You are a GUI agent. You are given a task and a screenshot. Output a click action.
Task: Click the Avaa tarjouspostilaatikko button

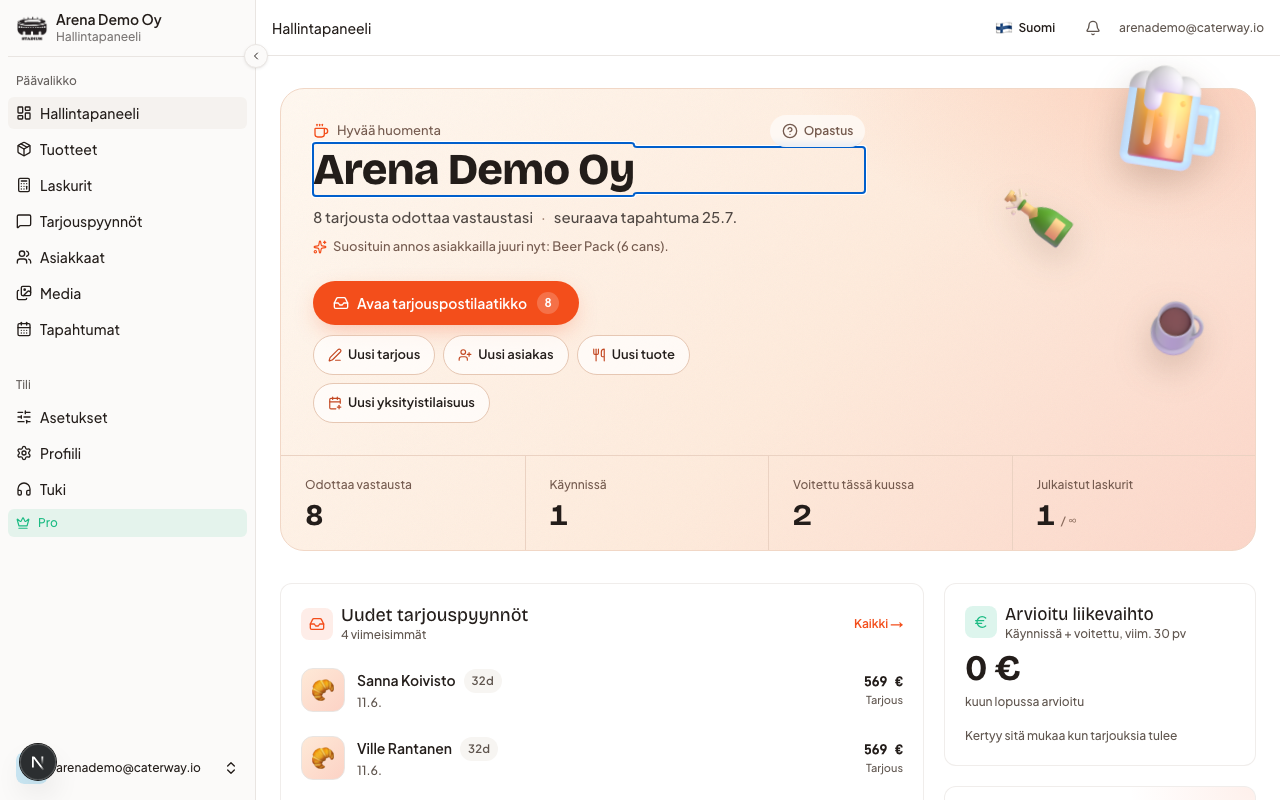point(446,303)
